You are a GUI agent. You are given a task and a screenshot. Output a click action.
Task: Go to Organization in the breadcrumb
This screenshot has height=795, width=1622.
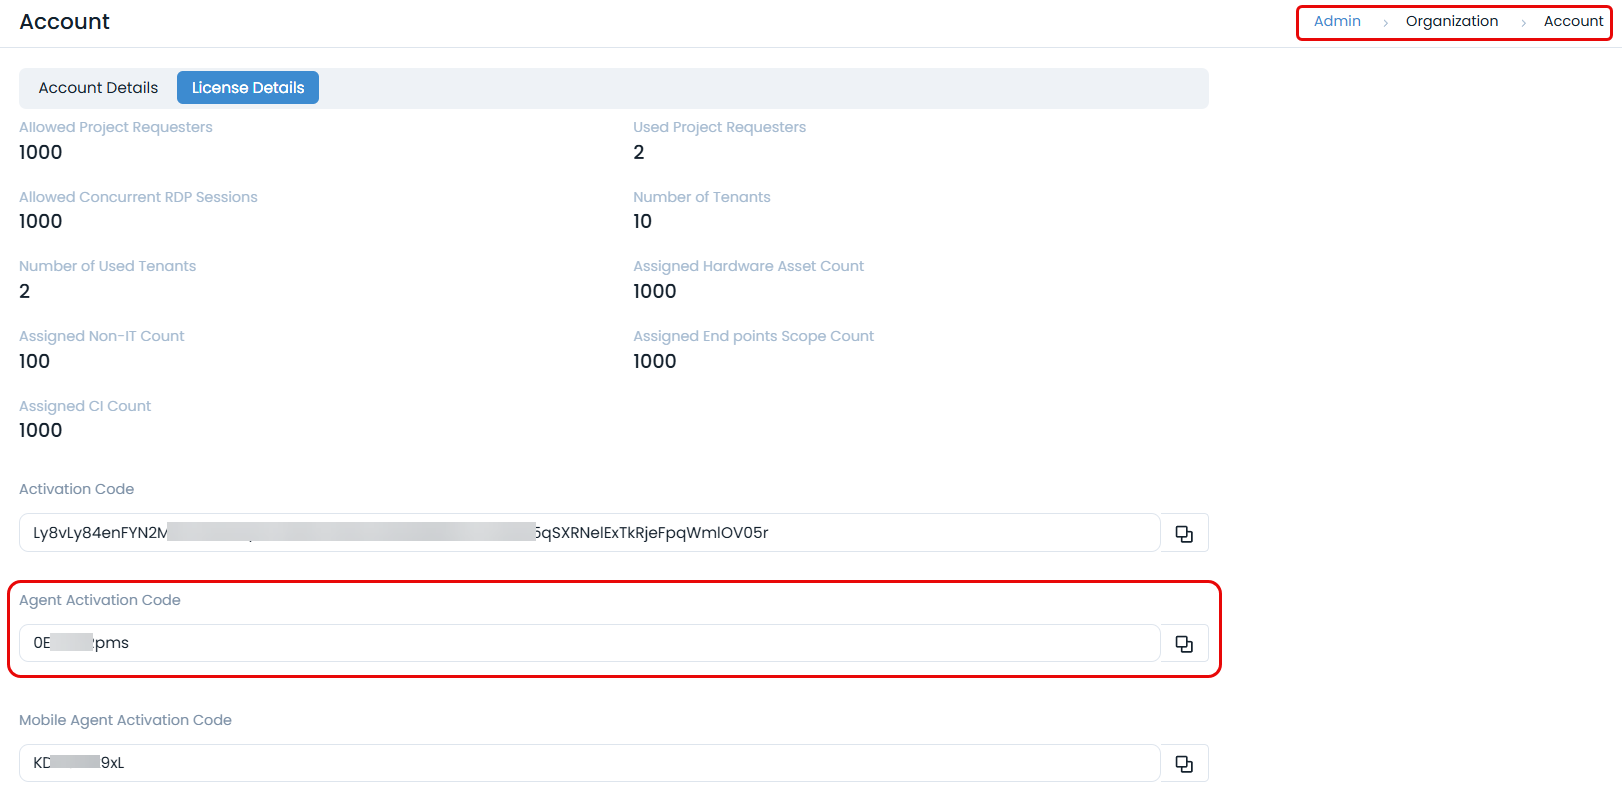1451,21
